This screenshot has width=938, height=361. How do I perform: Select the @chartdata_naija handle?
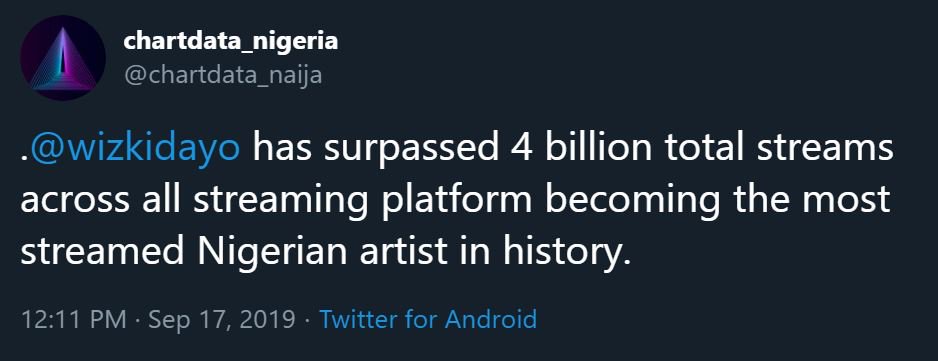[223, 75]
